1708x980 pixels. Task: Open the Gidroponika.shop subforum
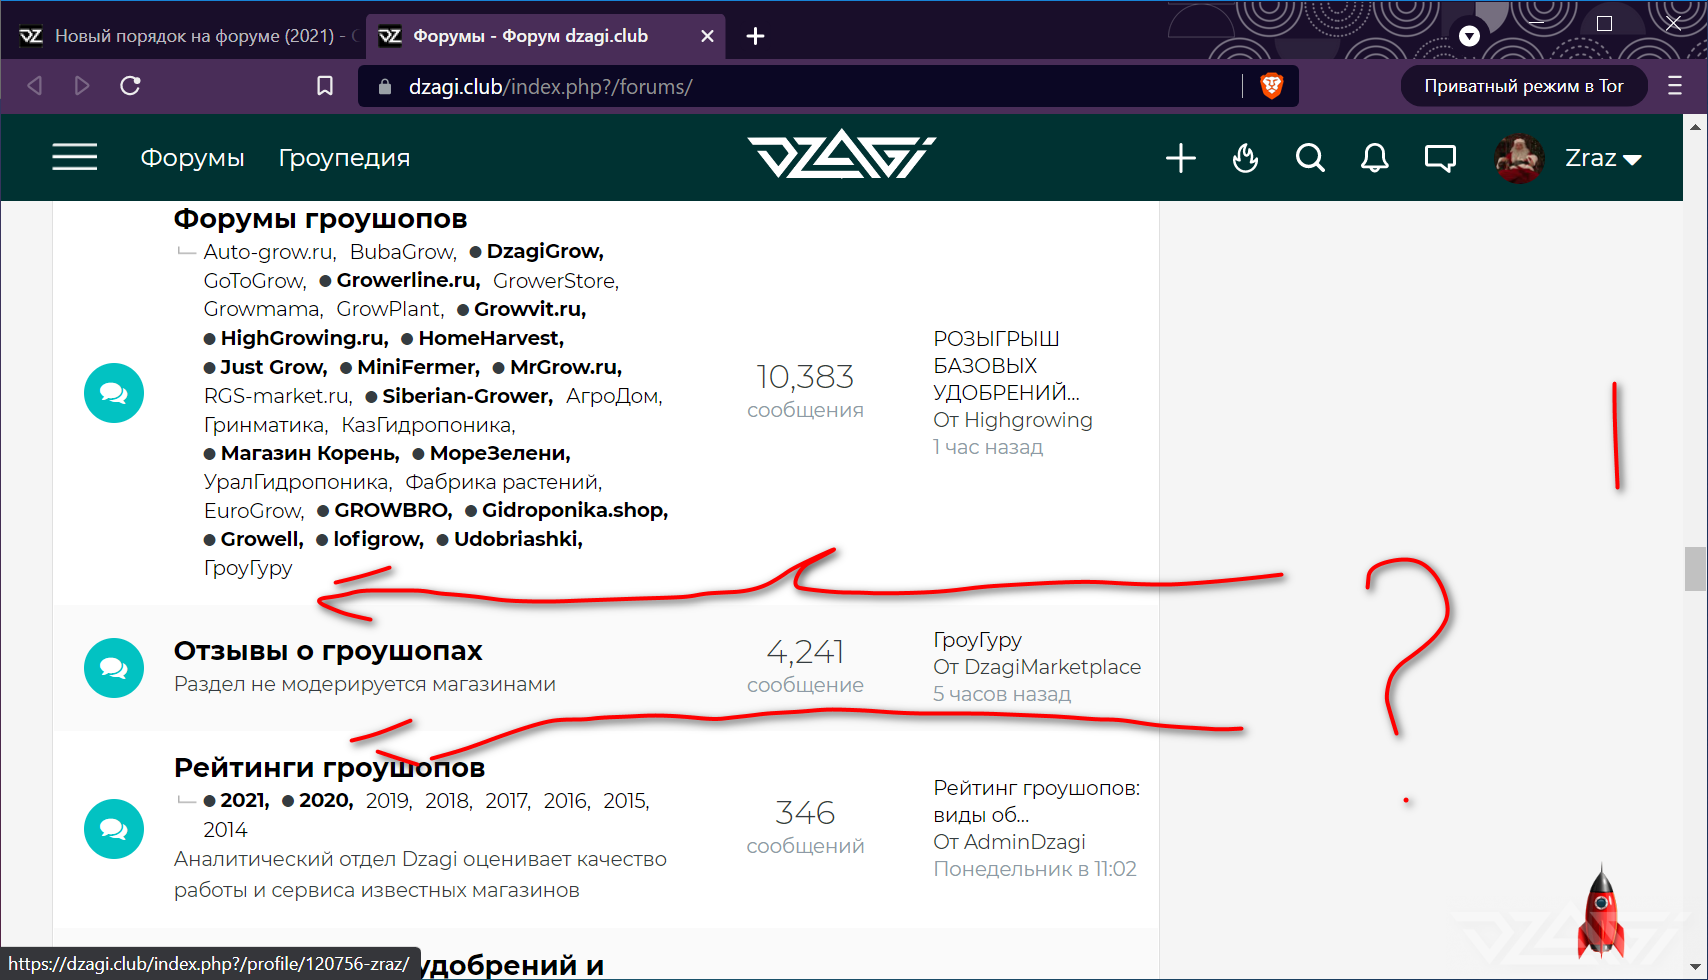pyautogui.click(x=575, y=510)
